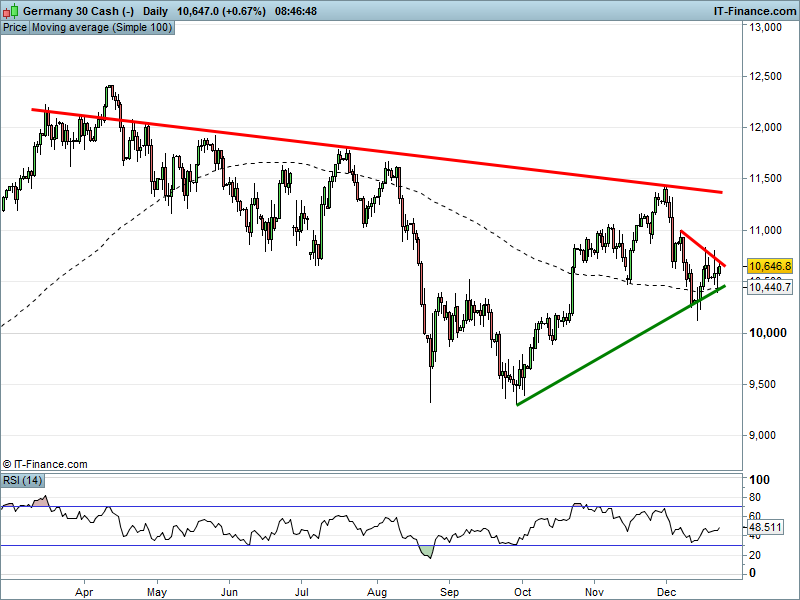The height and width of the screenshot is (600, 800).
Task: Click the IT-Finance.com link at top right
Action: (754, 10)
